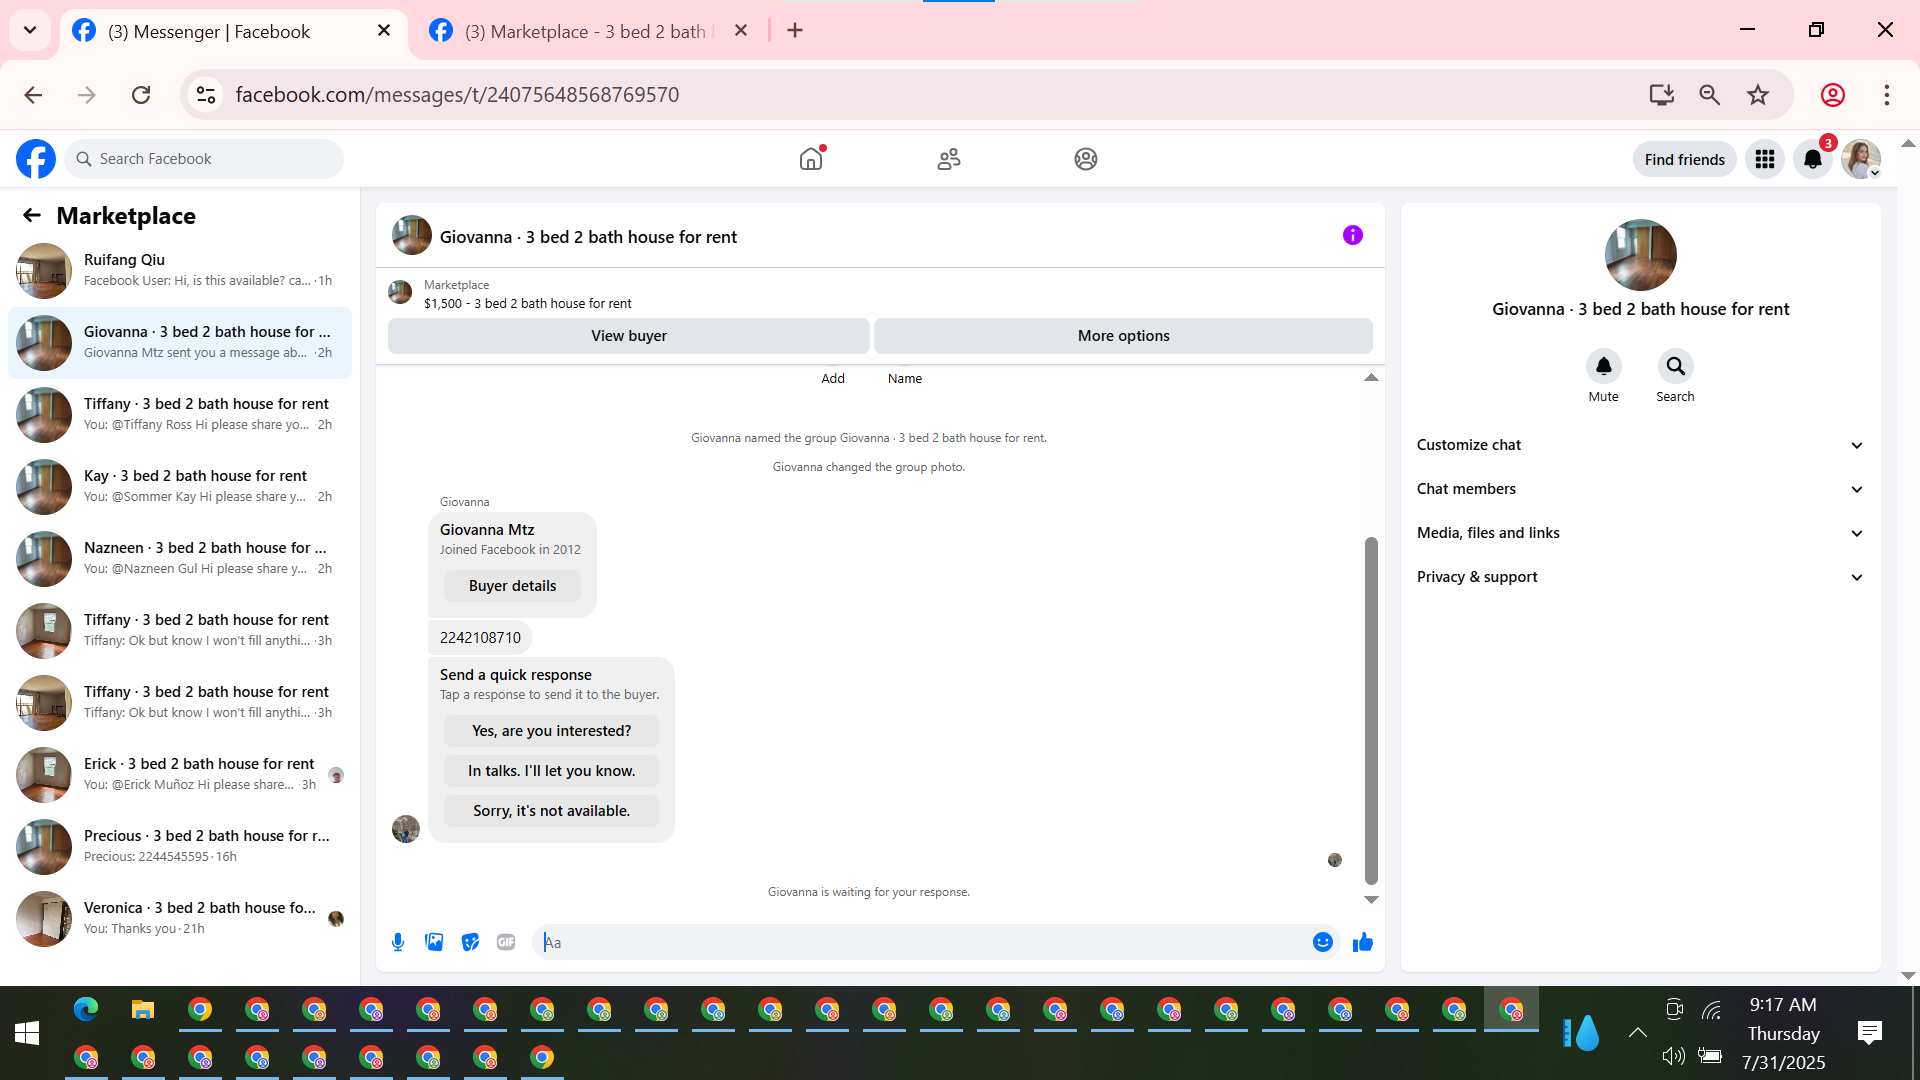Click the chat scrollbar down arrow
Screen dimensions: 1920x1080
coord(1371,900)
